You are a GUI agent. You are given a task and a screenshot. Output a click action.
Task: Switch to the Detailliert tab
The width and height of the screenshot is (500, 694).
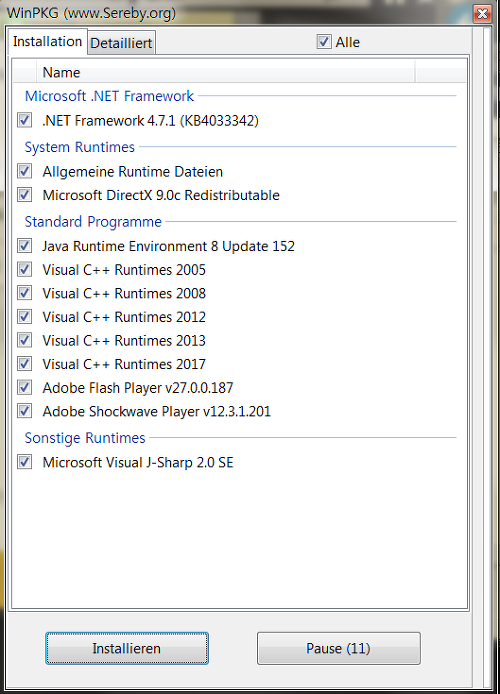[121, 43]
